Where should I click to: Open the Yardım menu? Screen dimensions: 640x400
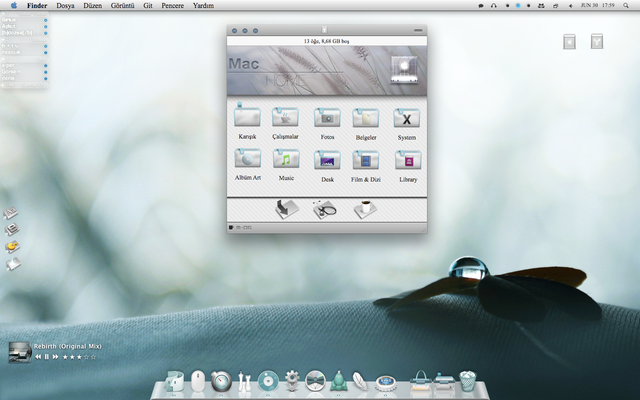click(203, 5)
